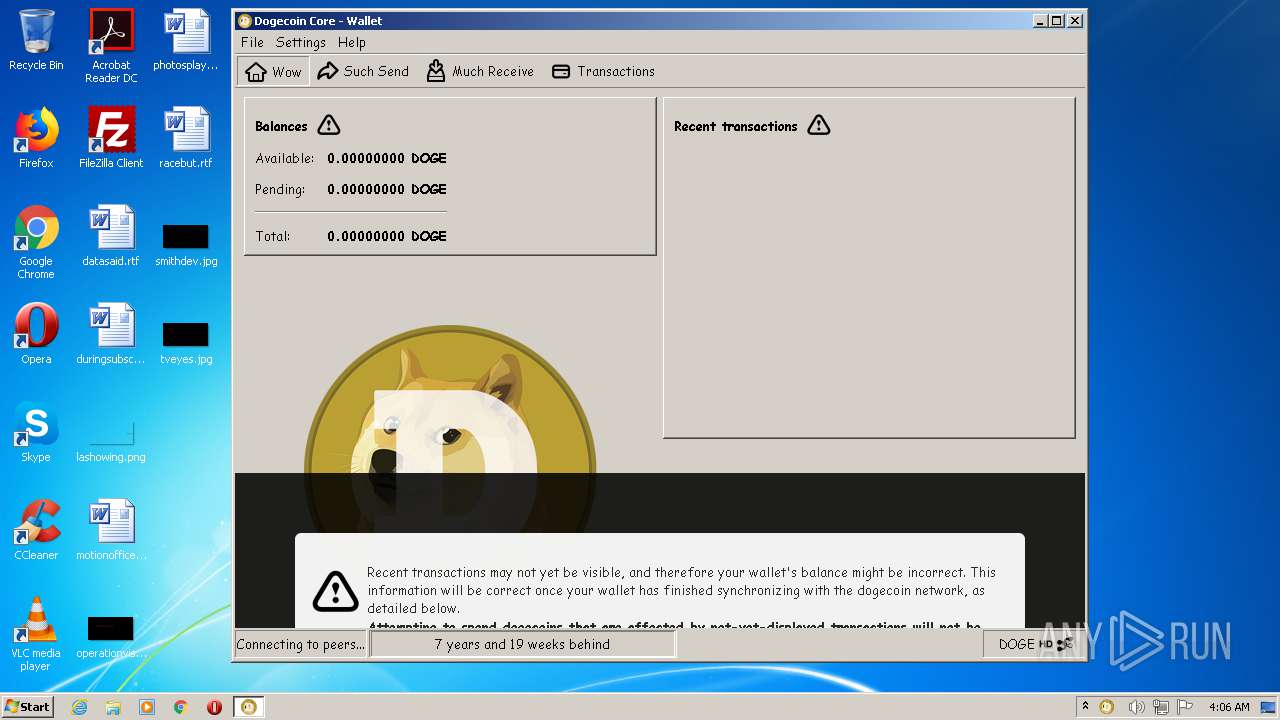Select motionoffice document on desktop
This screenshot has height=720, width=1280.
(x=111, y=530)
